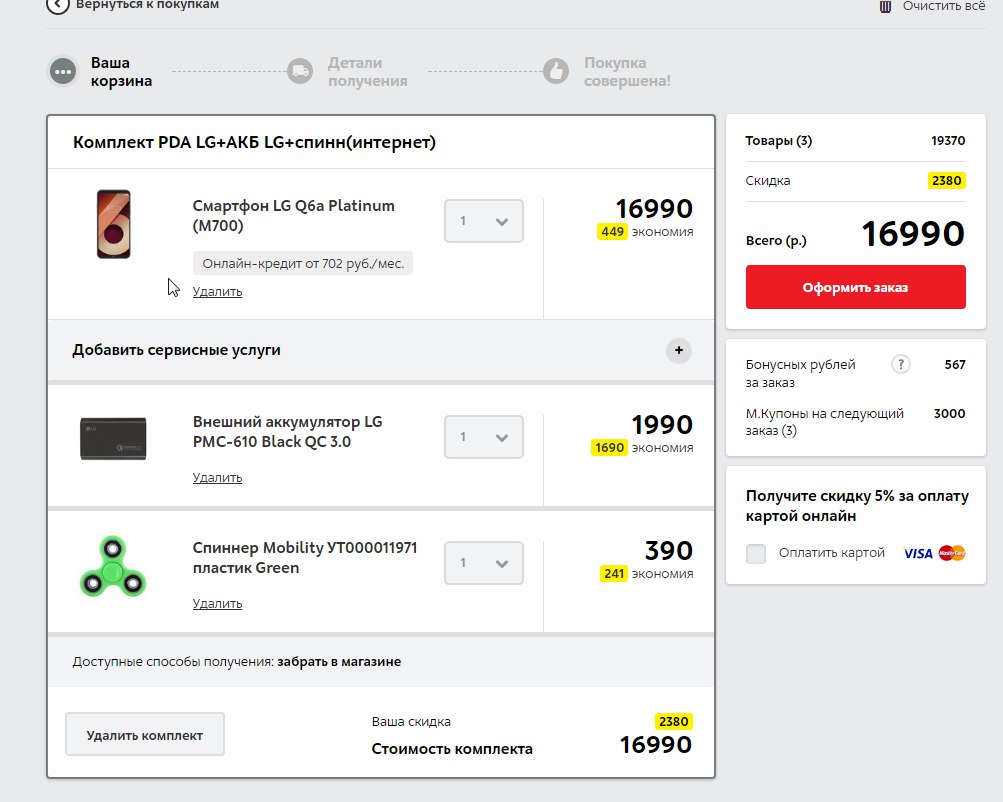
Task: Open Внешний аккумулятор LG PMC-610 title
Action: tap(287, 432)
